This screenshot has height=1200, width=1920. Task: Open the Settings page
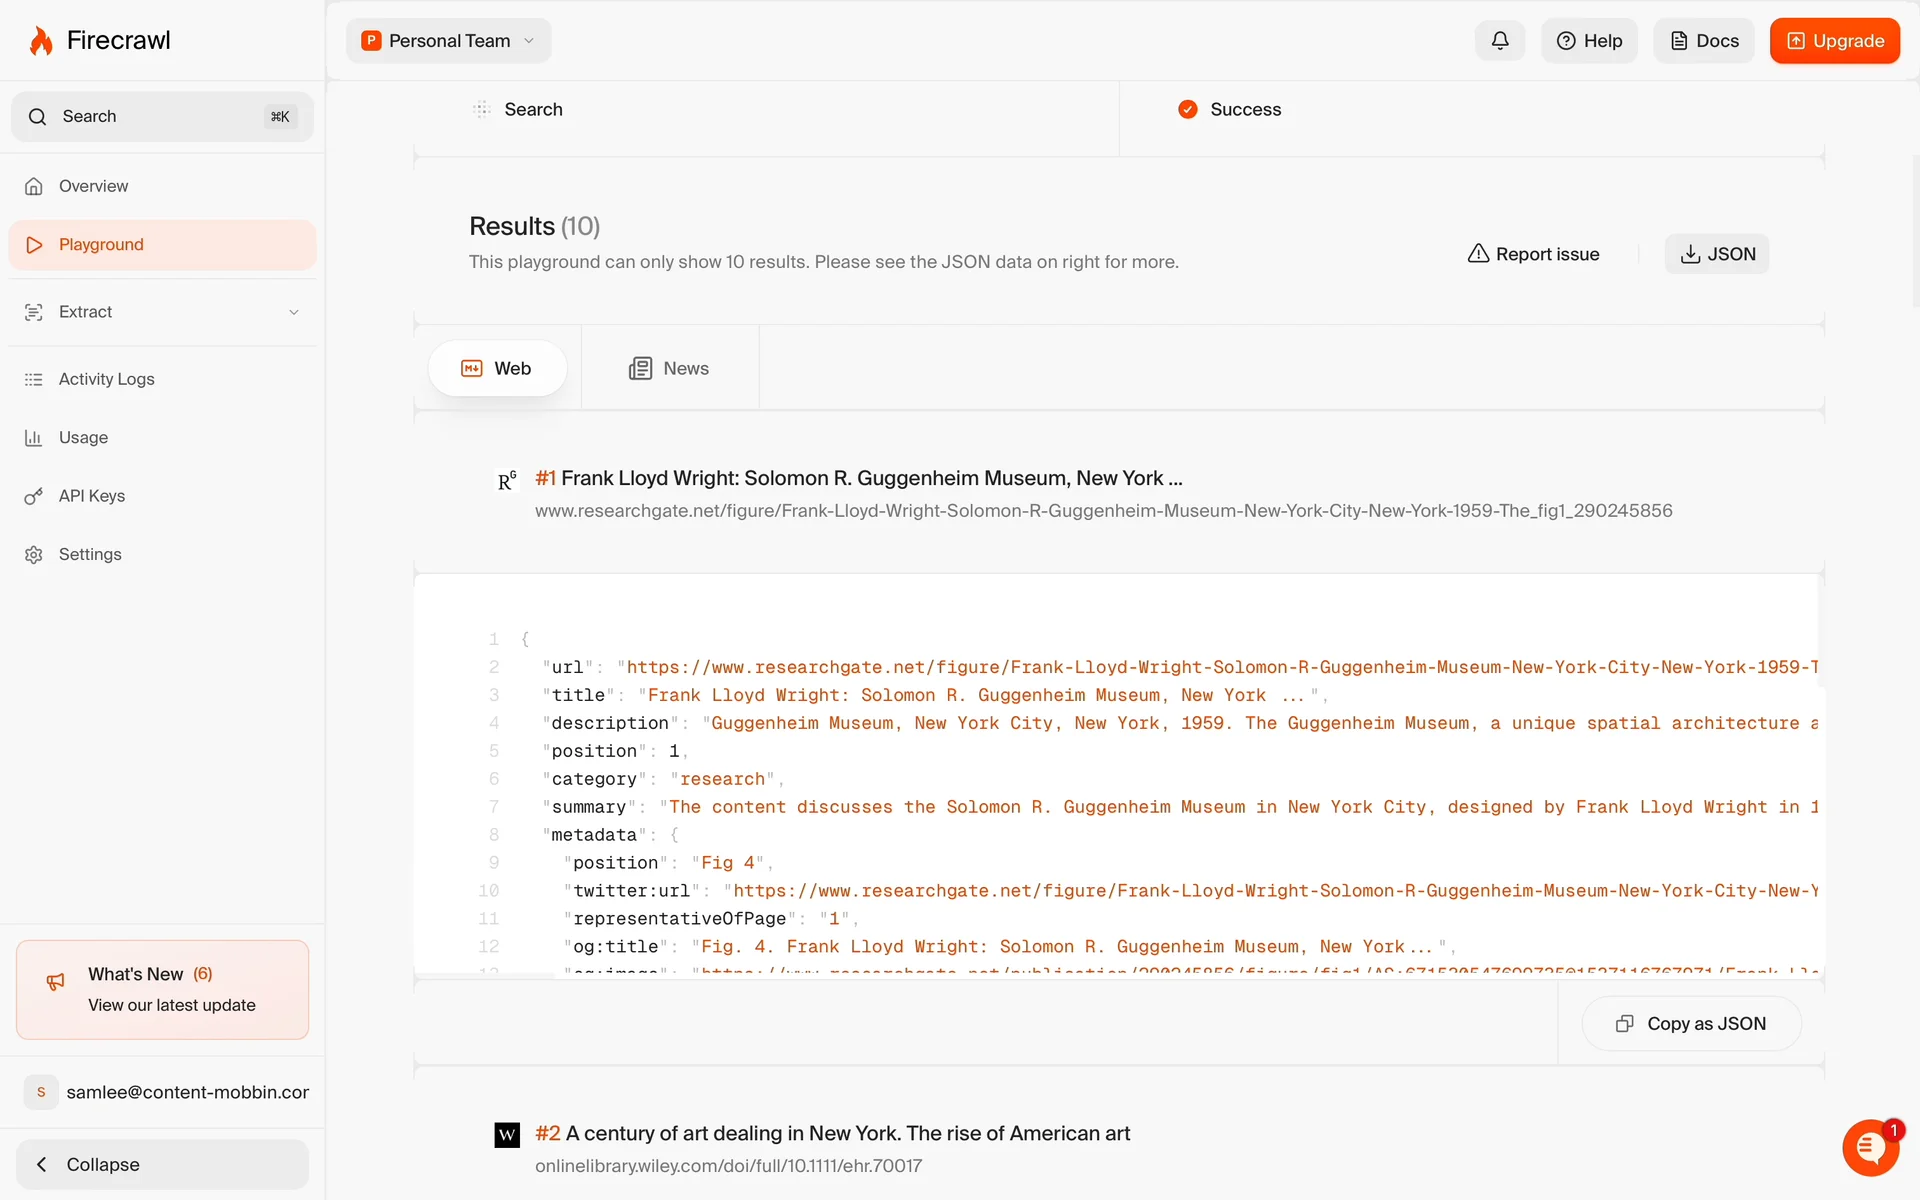[x=90, y=554]
